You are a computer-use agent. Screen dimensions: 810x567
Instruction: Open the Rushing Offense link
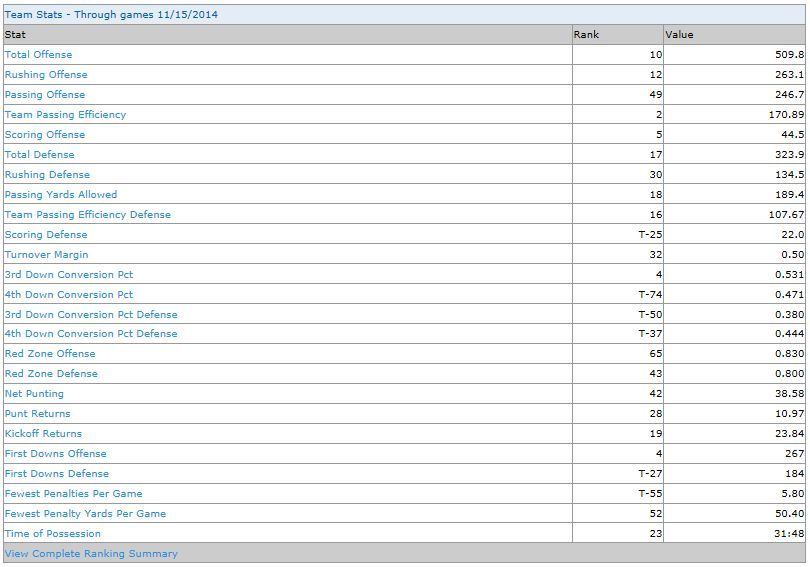click(x=46, y=75)
